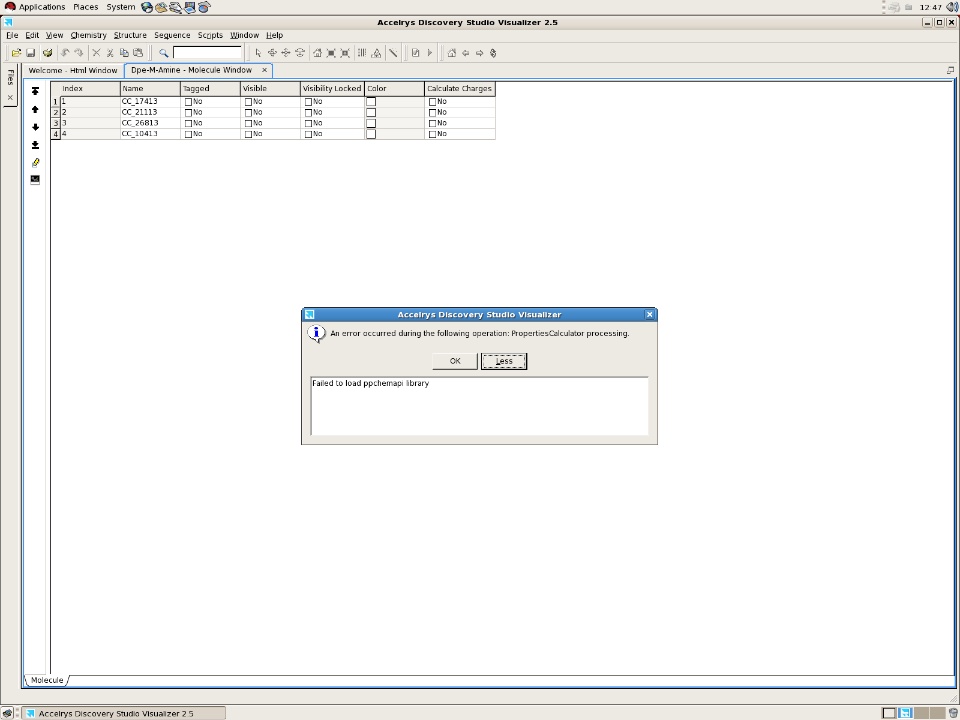Select the Rotate view tool

(272, 53)
